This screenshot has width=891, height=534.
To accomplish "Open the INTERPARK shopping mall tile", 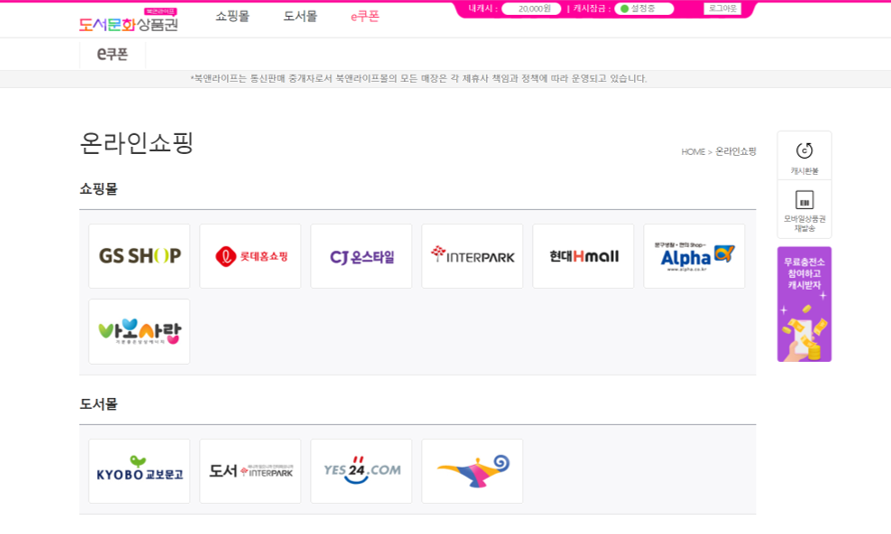I will [472, 256].
